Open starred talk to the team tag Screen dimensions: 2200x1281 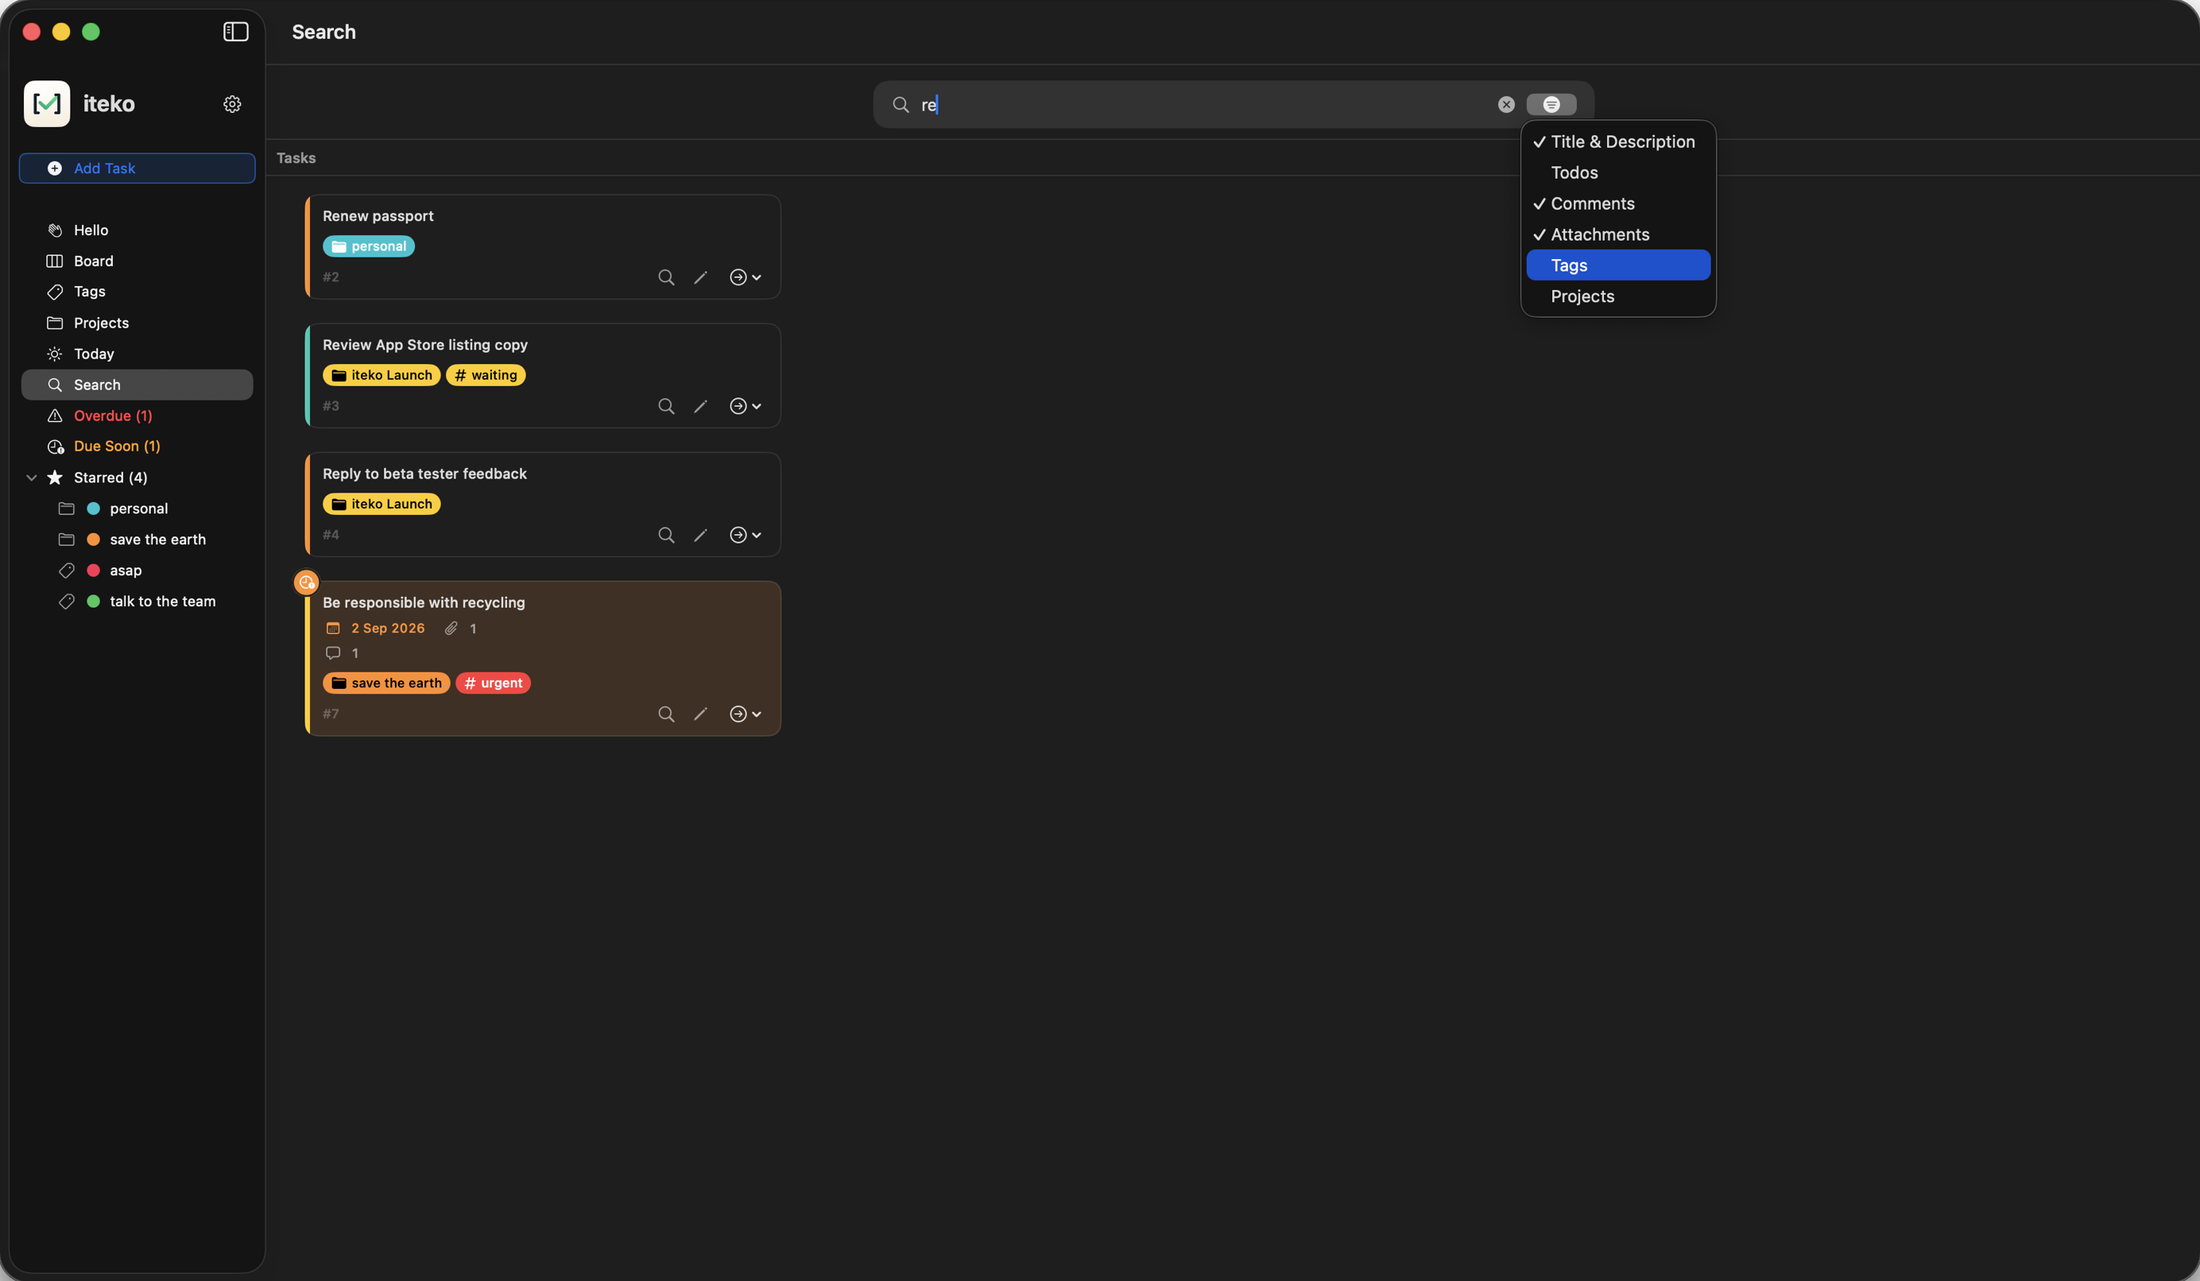click(x=137, y=602)
